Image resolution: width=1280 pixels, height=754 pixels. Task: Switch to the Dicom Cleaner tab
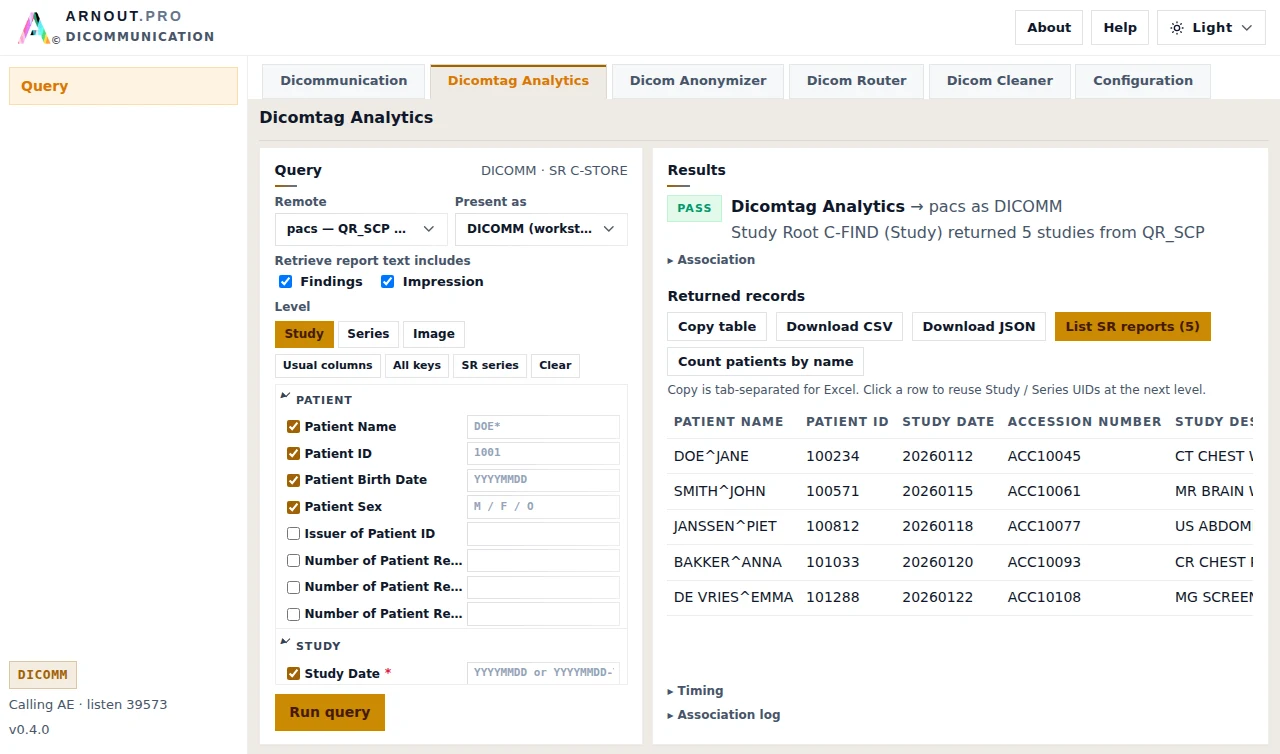tap(1000, 81)
